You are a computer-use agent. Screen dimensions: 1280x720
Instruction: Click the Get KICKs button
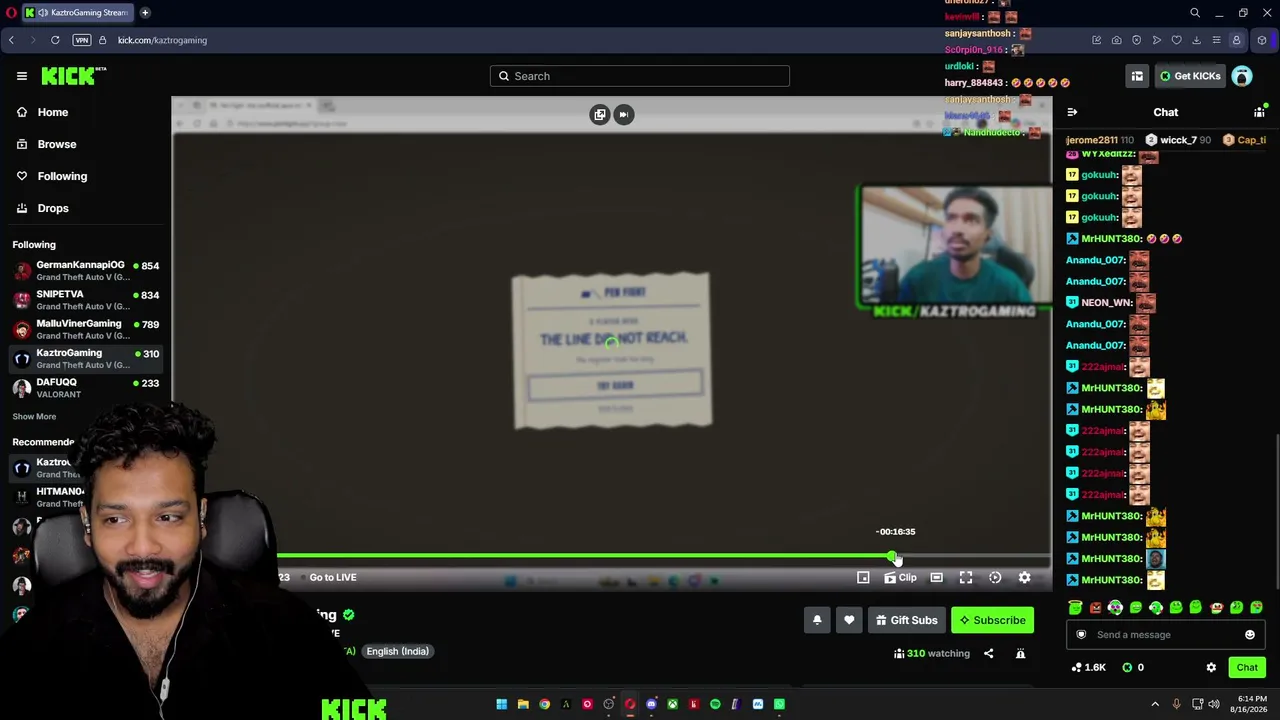point(1190,76)
